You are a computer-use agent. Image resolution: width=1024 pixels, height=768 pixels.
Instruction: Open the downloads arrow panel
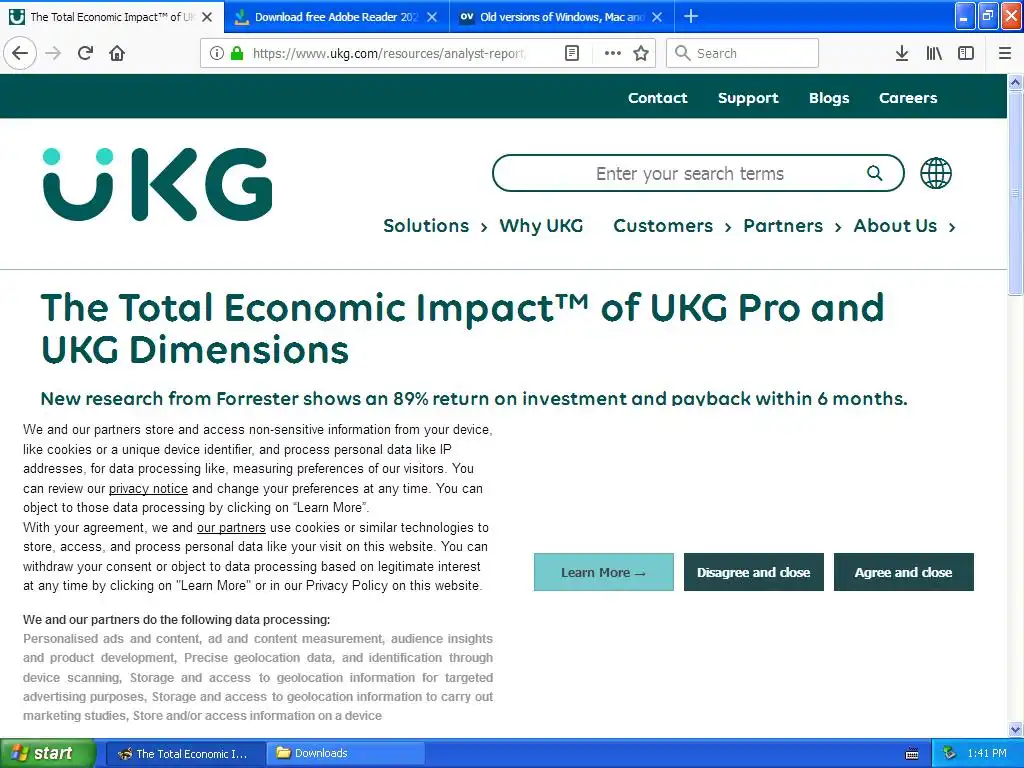point(902,53)
